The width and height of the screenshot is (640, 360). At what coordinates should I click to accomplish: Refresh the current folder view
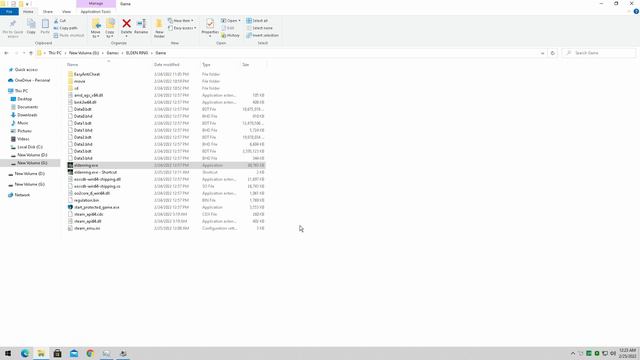[553, 53]
